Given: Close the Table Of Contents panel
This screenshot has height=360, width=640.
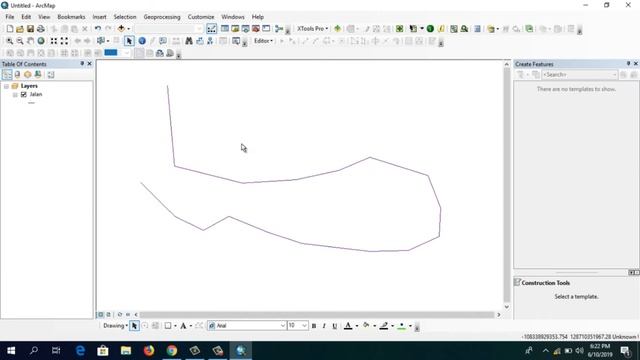Looking at the screenshot, I should (90, 64).
